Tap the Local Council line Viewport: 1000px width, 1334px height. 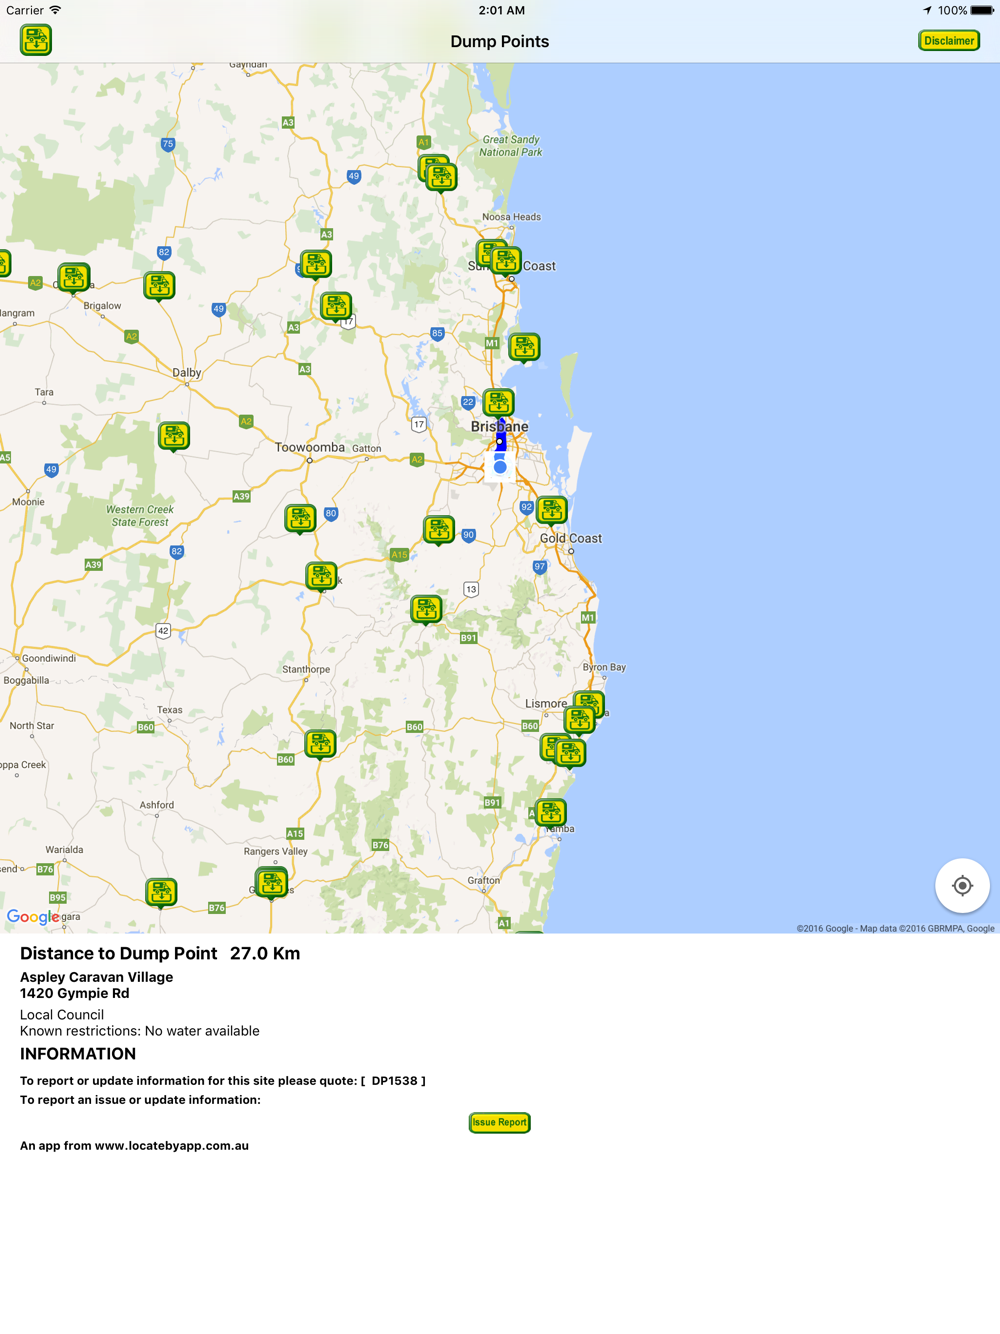pyautogui.click(x=62, y=1014)
